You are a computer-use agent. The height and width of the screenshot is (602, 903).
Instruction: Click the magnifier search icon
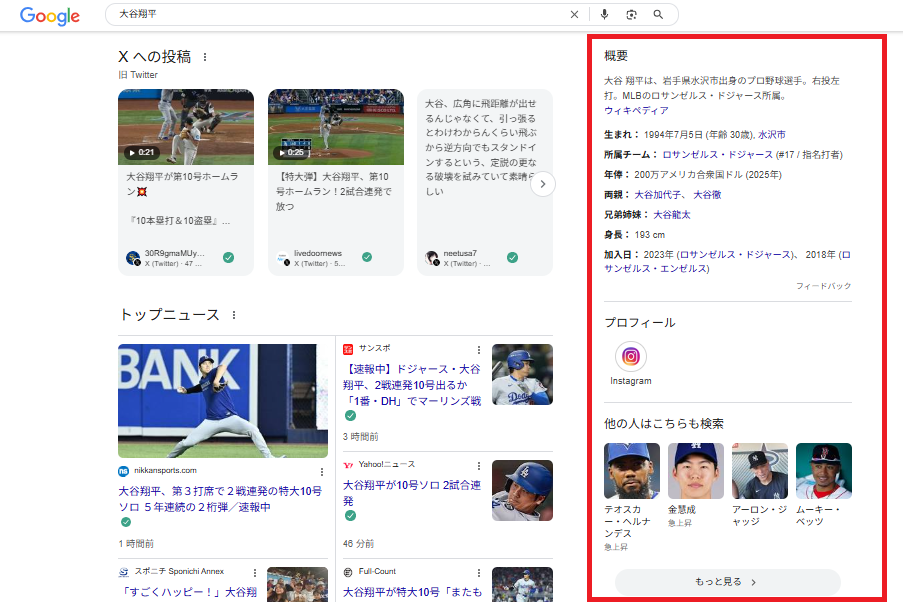[x=658, y=14]
